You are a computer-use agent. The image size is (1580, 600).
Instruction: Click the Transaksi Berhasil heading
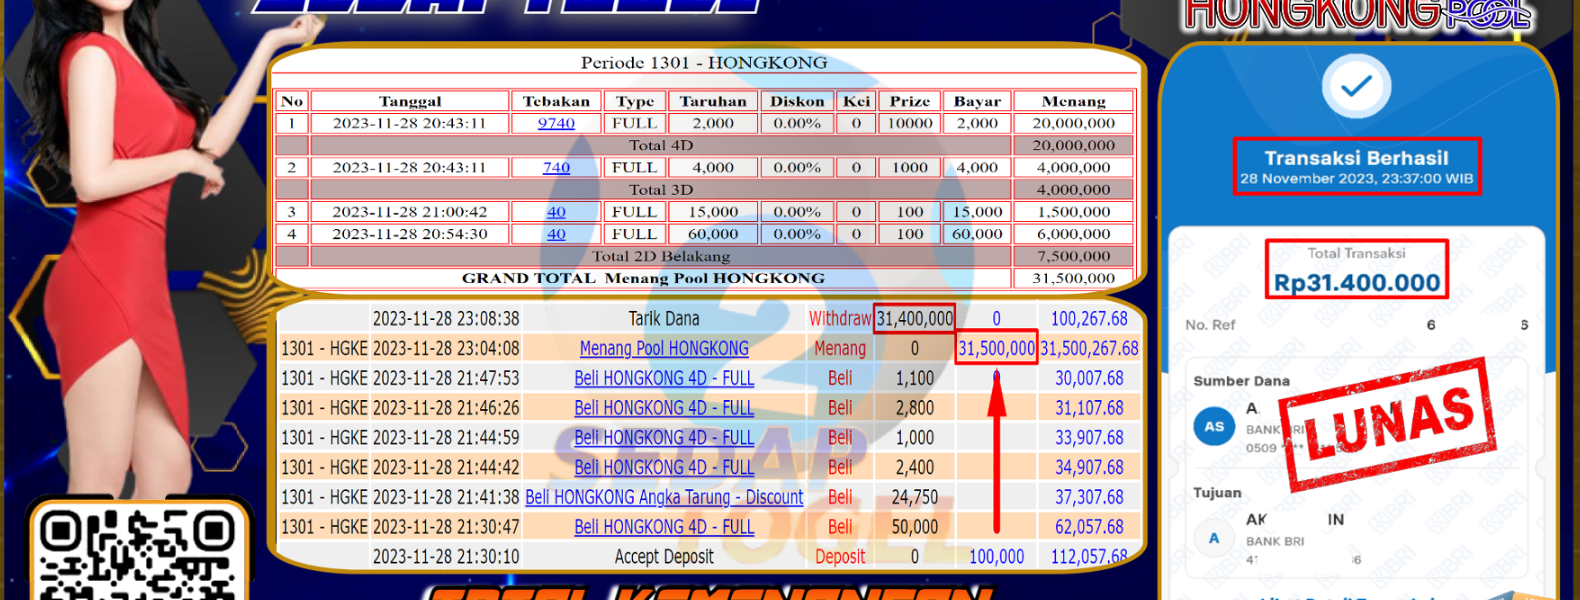pyautogui.click(x=1356, y=157)
